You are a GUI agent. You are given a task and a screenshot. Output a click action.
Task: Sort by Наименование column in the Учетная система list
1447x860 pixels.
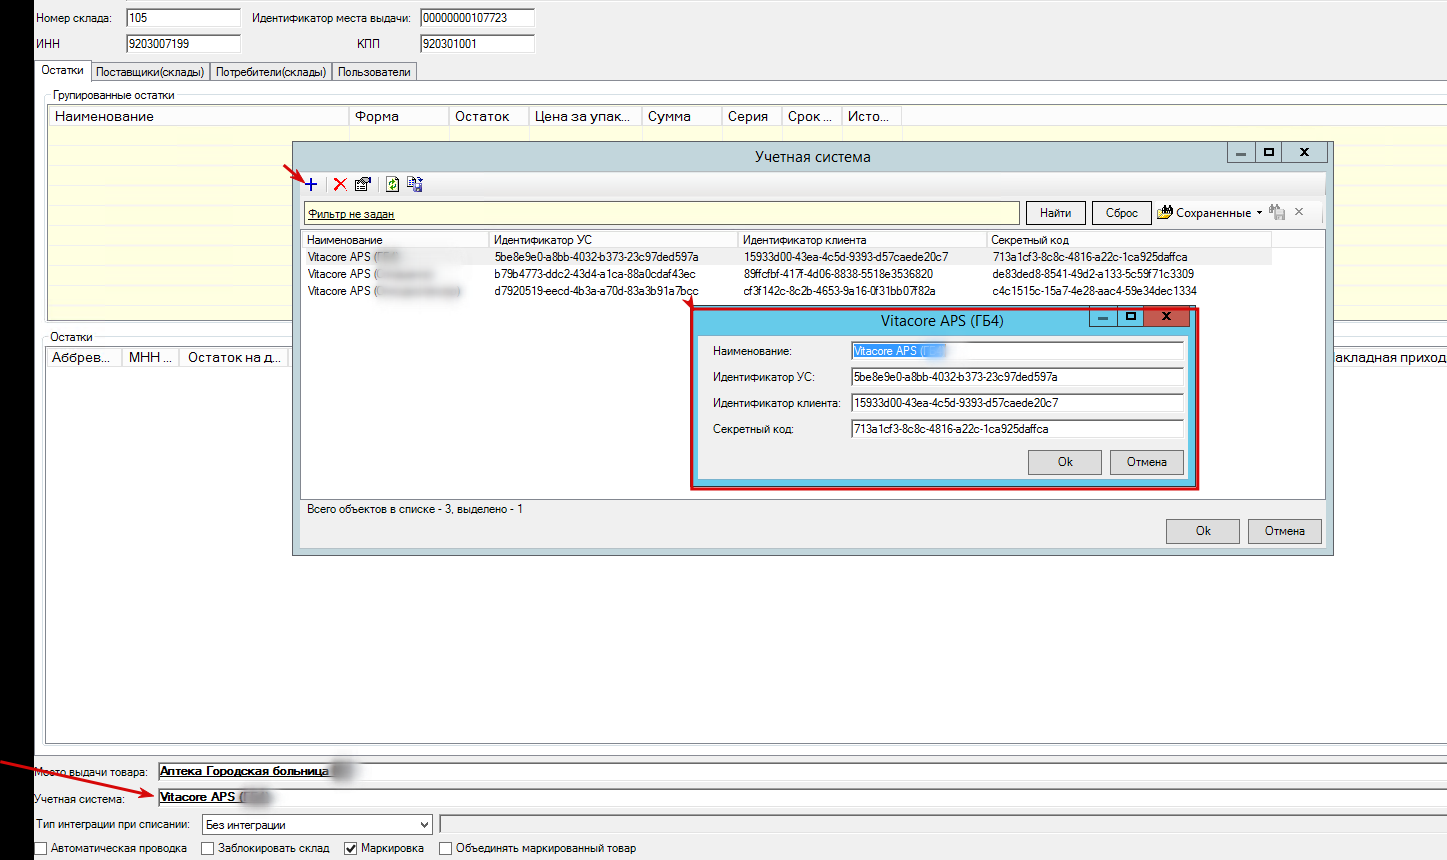[395, 240]
